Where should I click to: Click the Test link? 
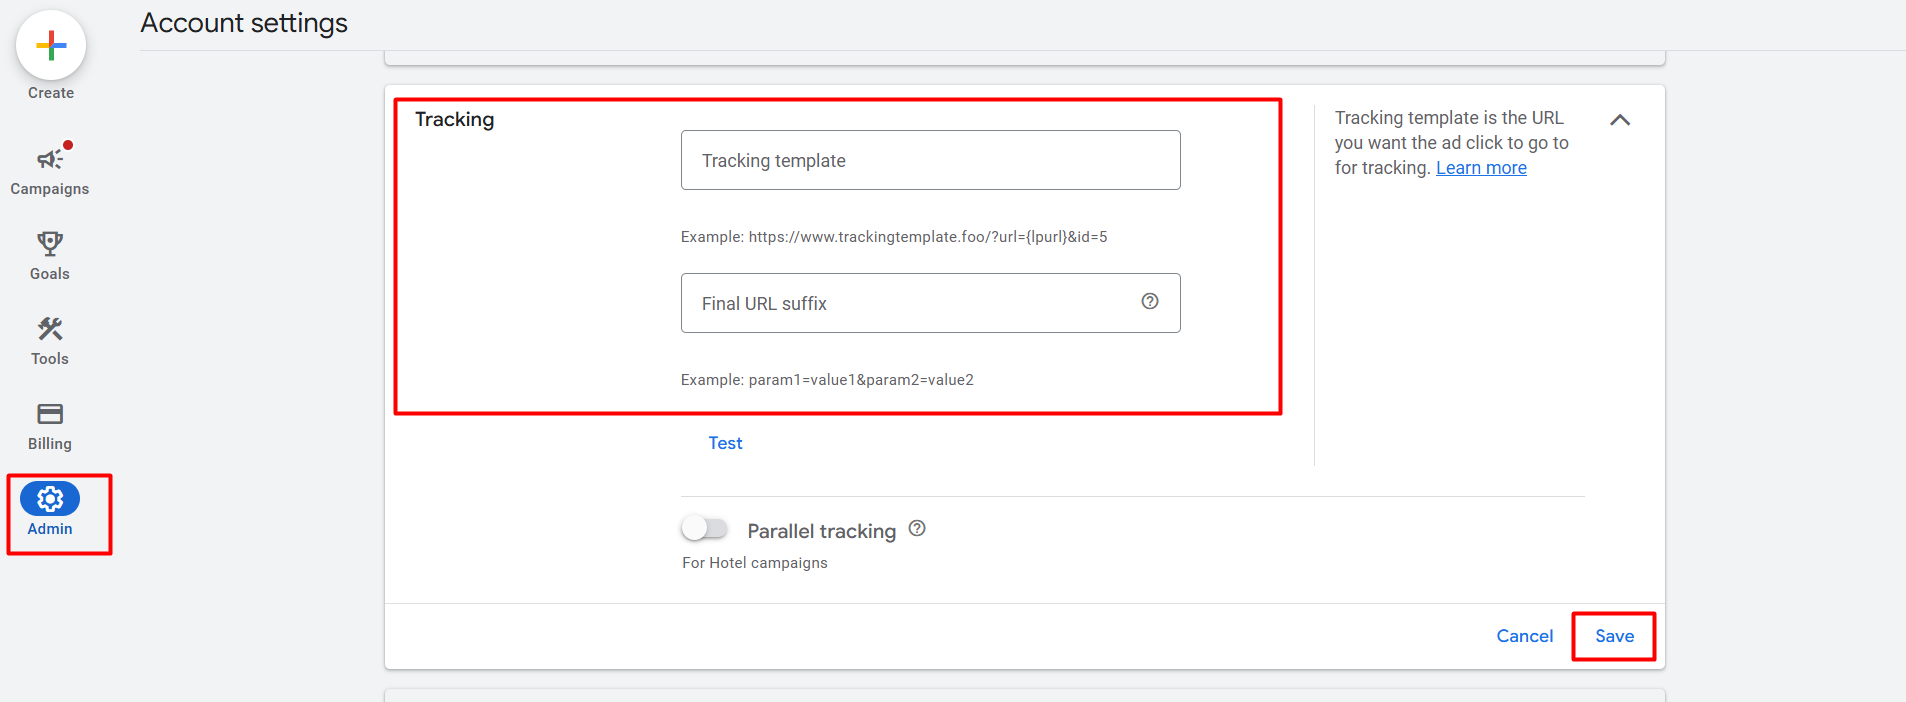(725, 443)
